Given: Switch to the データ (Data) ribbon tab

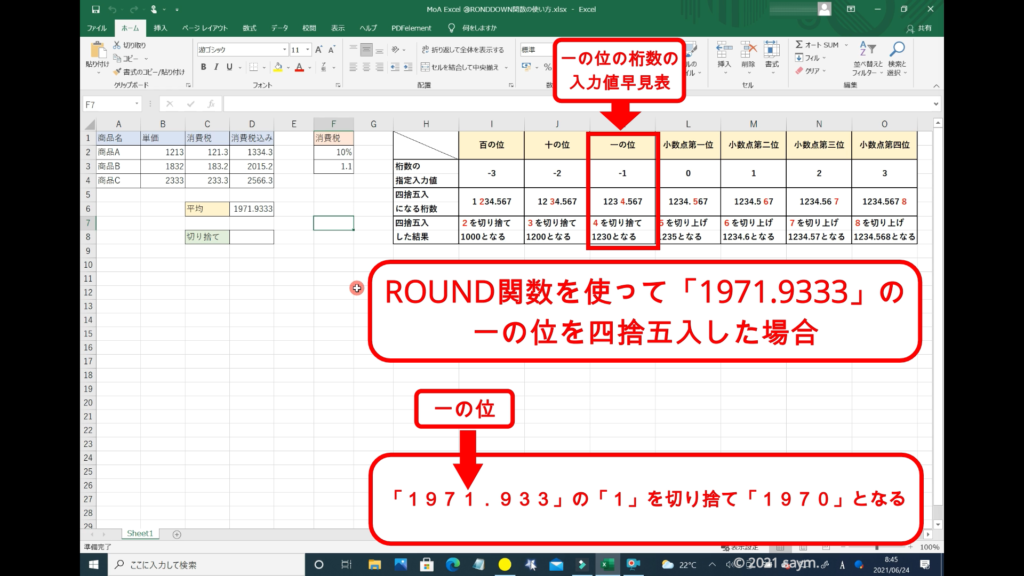Looking at the screenshot, I should pyautogui.click(x=279, y=28).
